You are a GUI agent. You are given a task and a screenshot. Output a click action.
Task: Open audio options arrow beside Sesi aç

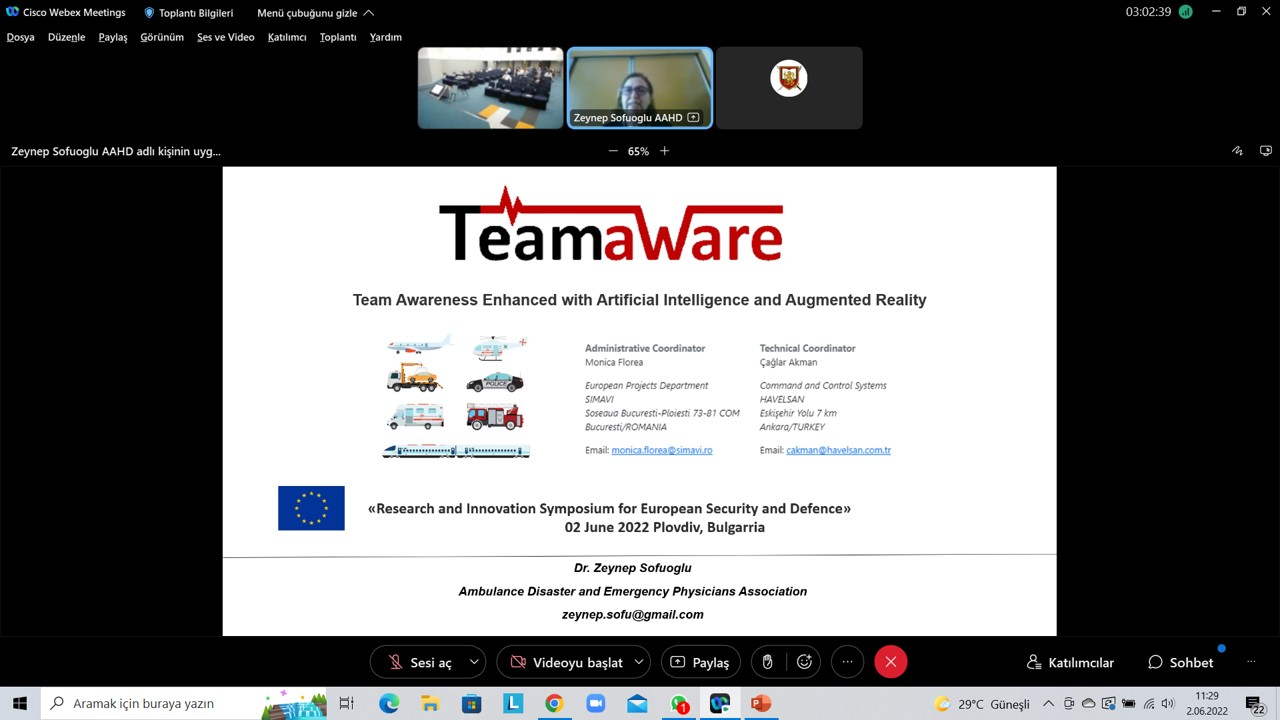[474, 662]
